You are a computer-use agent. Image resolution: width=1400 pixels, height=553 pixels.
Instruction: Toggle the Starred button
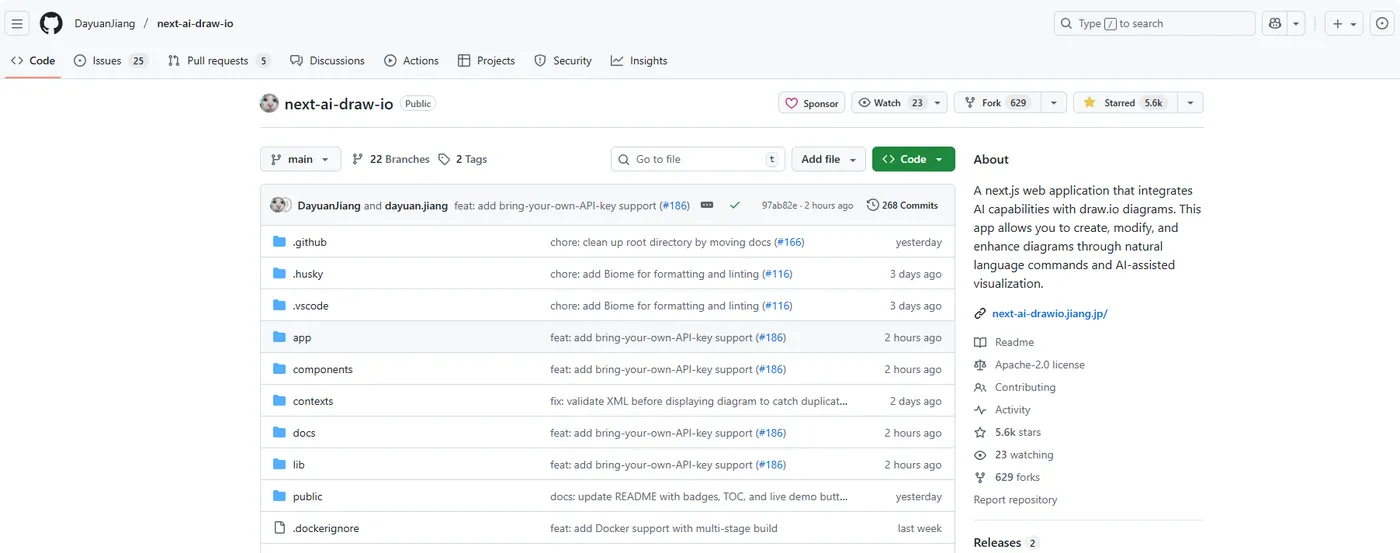point(1124,103)
